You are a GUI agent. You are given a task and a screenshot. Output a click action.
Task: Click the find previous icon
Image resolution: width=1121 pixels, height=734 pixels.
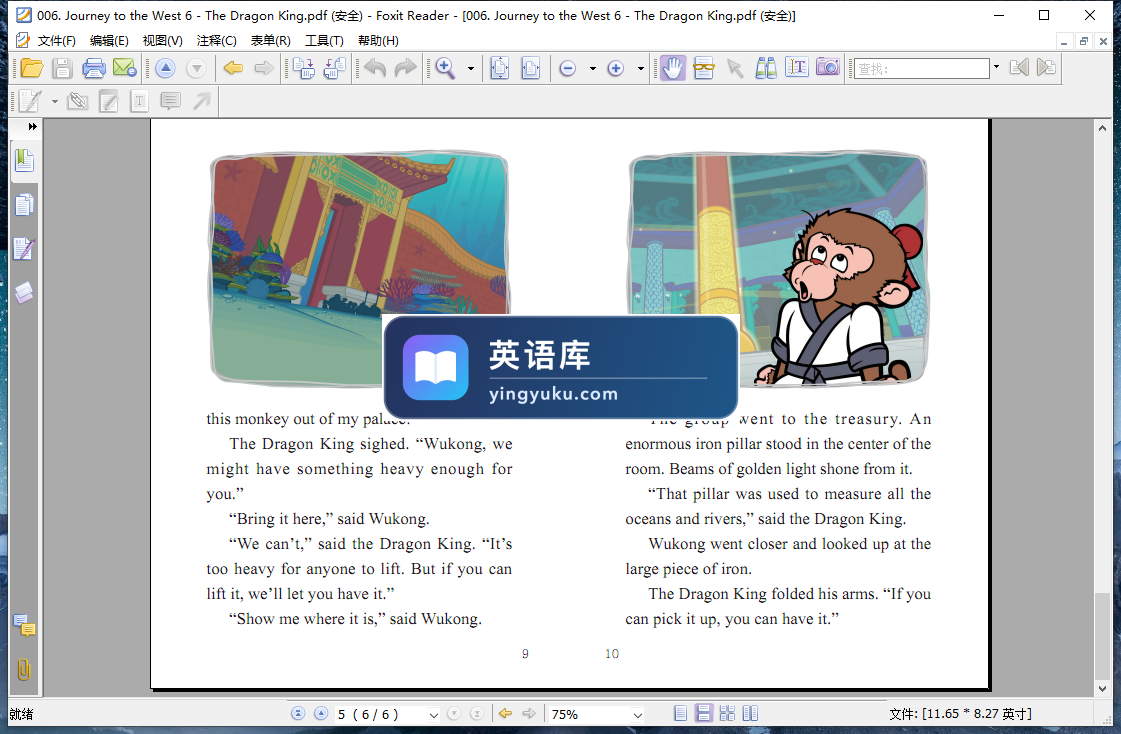point(1019,69)
